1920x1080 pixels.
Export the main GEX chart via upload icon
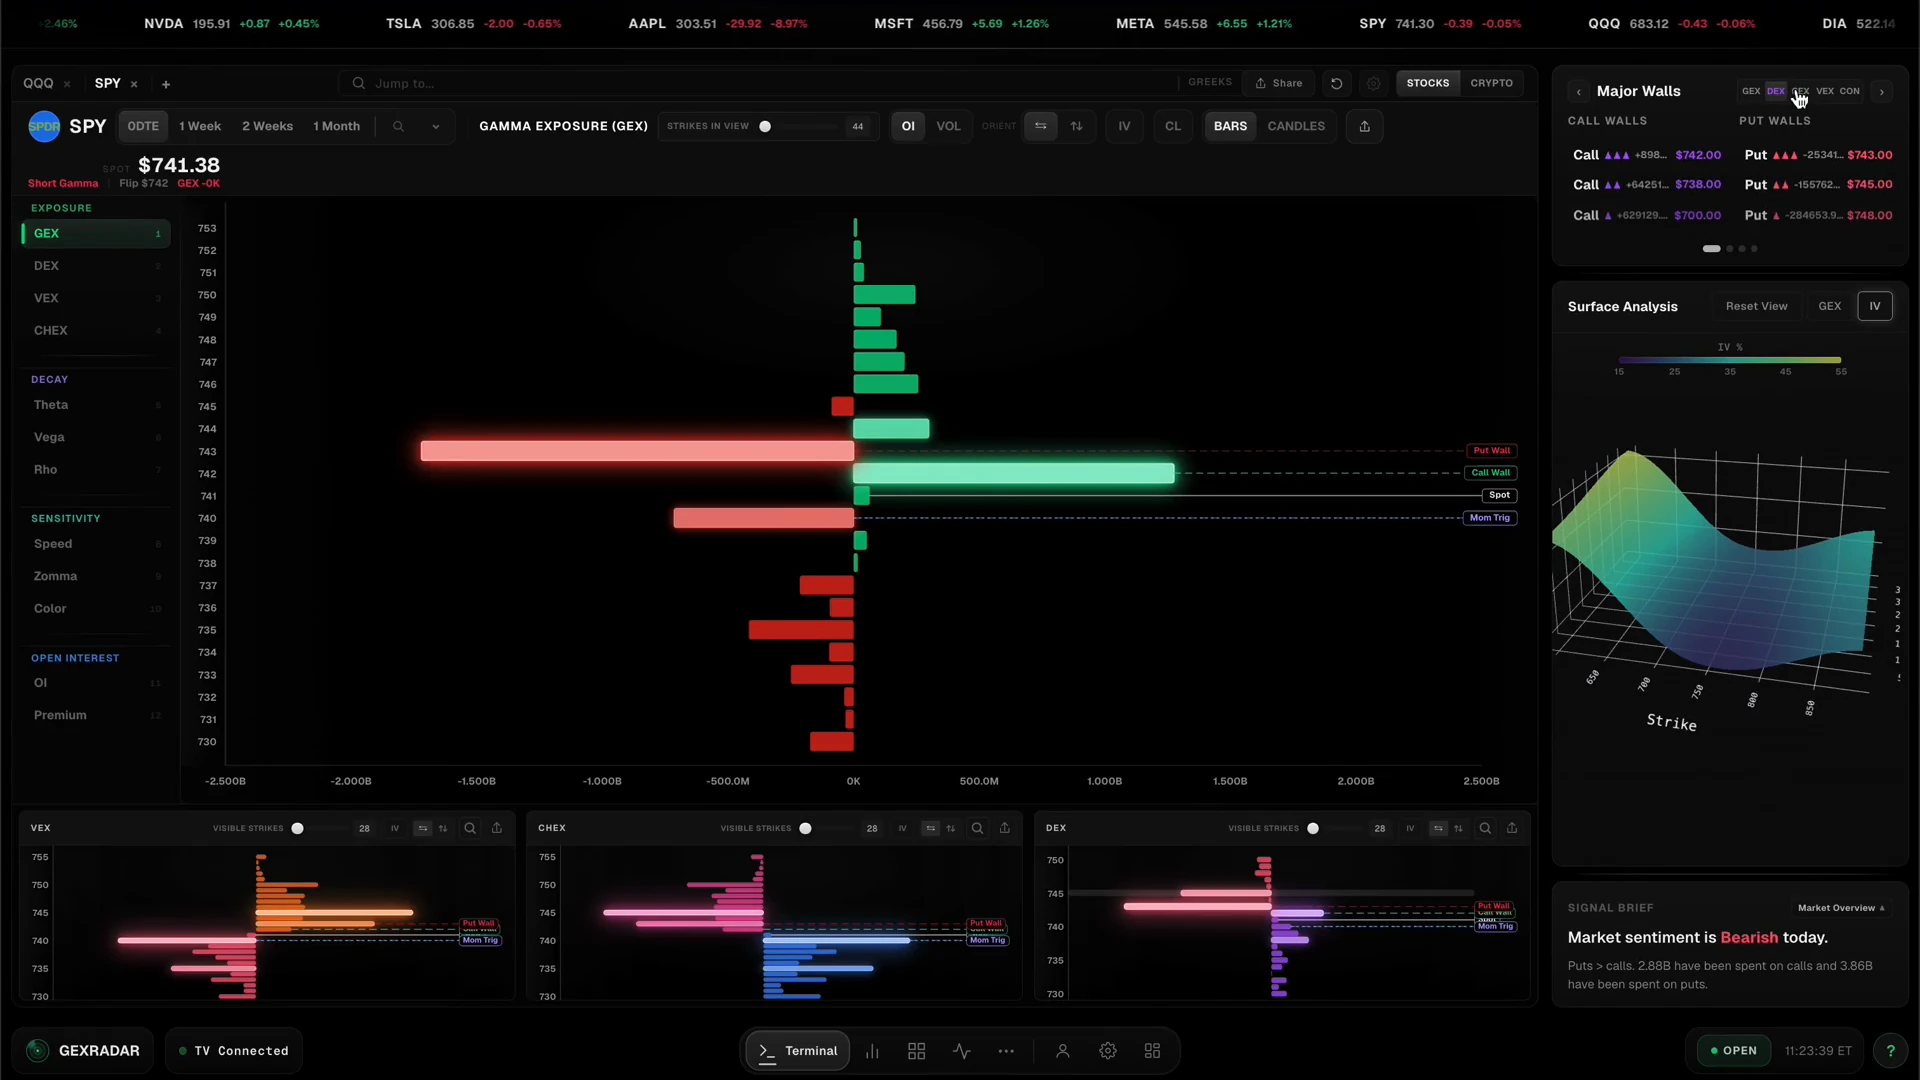1364,126
